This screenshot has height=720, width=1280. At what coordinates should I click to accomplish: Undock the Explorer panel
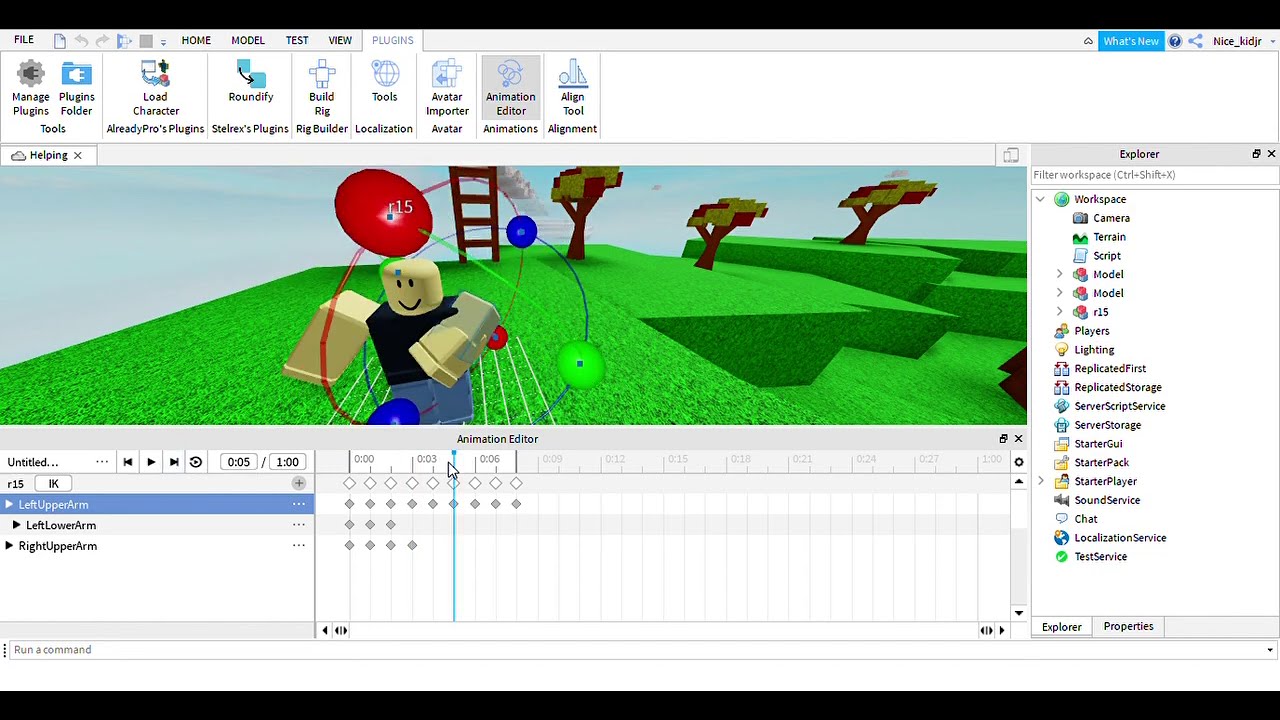pyautogui.click(x=1256, y=154)
